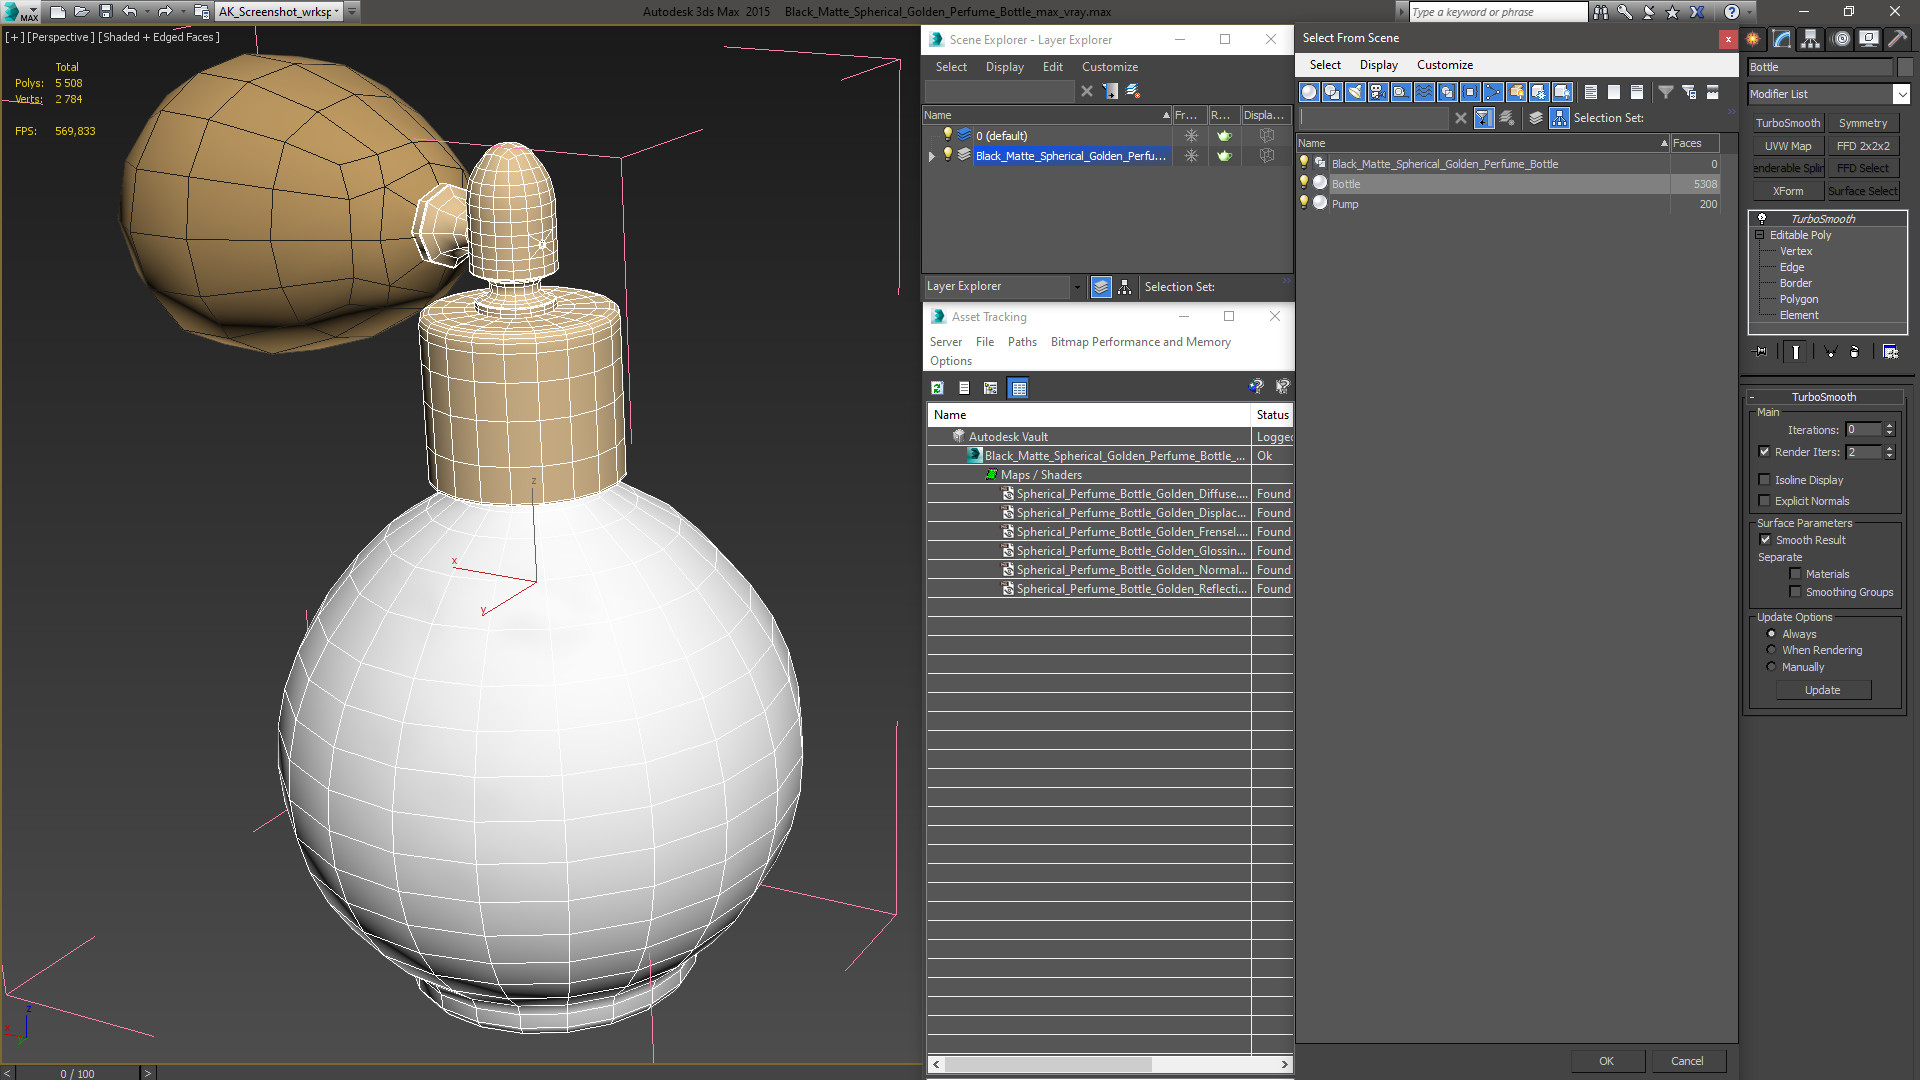The width and height of the screenshot is (1920, 1080).
Task: Uncheck the Smooth Result checkbox
Action: tap(1765, 540)
